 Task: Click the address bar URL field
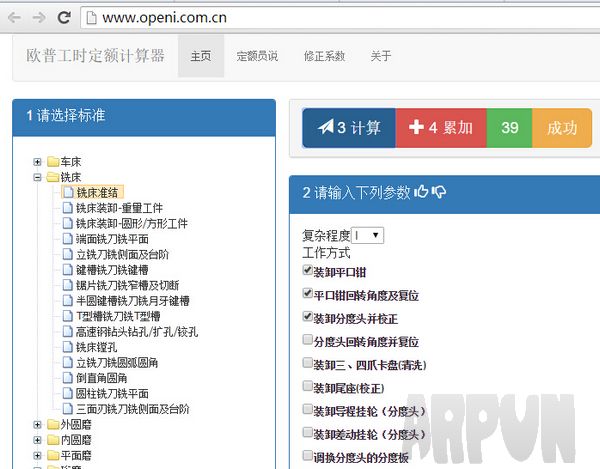[340, 18]
